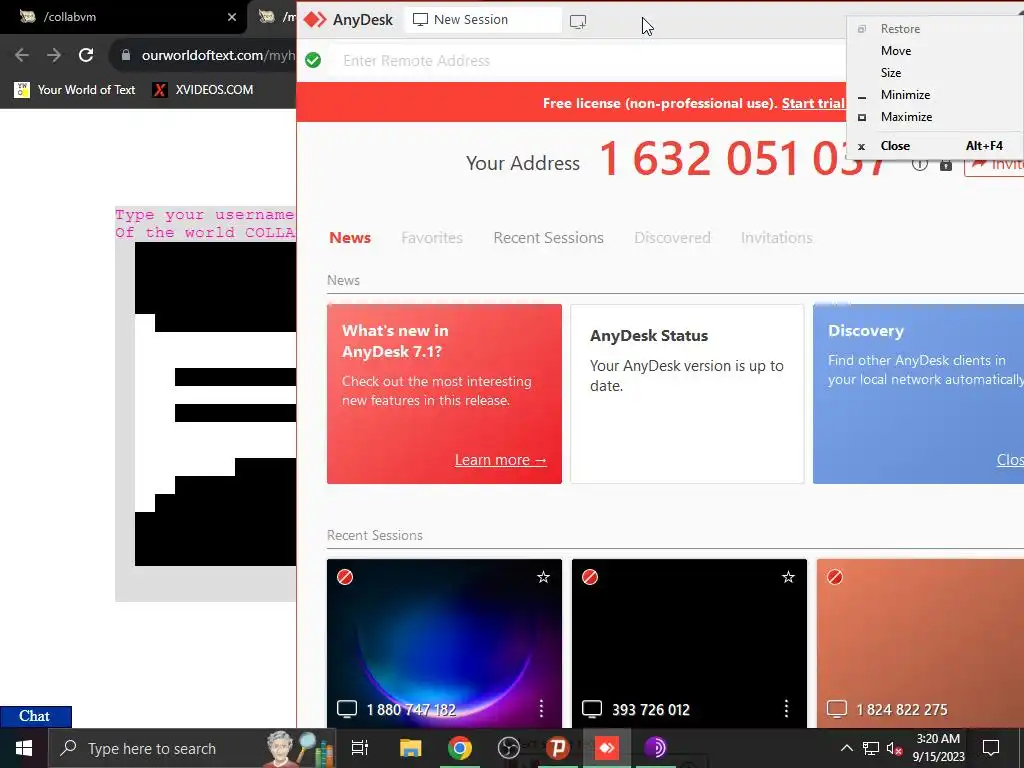Open the 1 880 747 182 session thumbnail
Screen dimensions: 1024x768
tap(444, 643)
